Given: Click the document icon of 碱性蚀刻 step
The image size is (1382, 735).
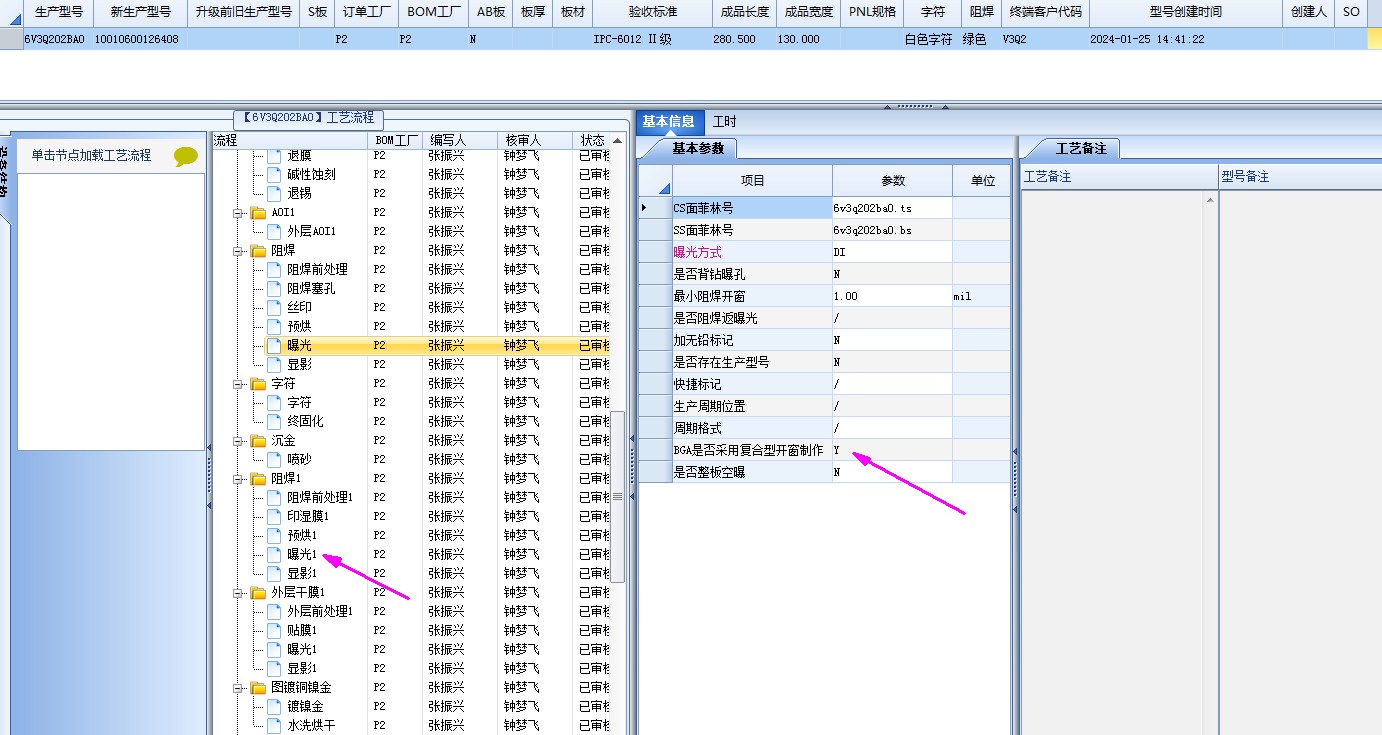Looking at the screenshot, I should point(275,174).
